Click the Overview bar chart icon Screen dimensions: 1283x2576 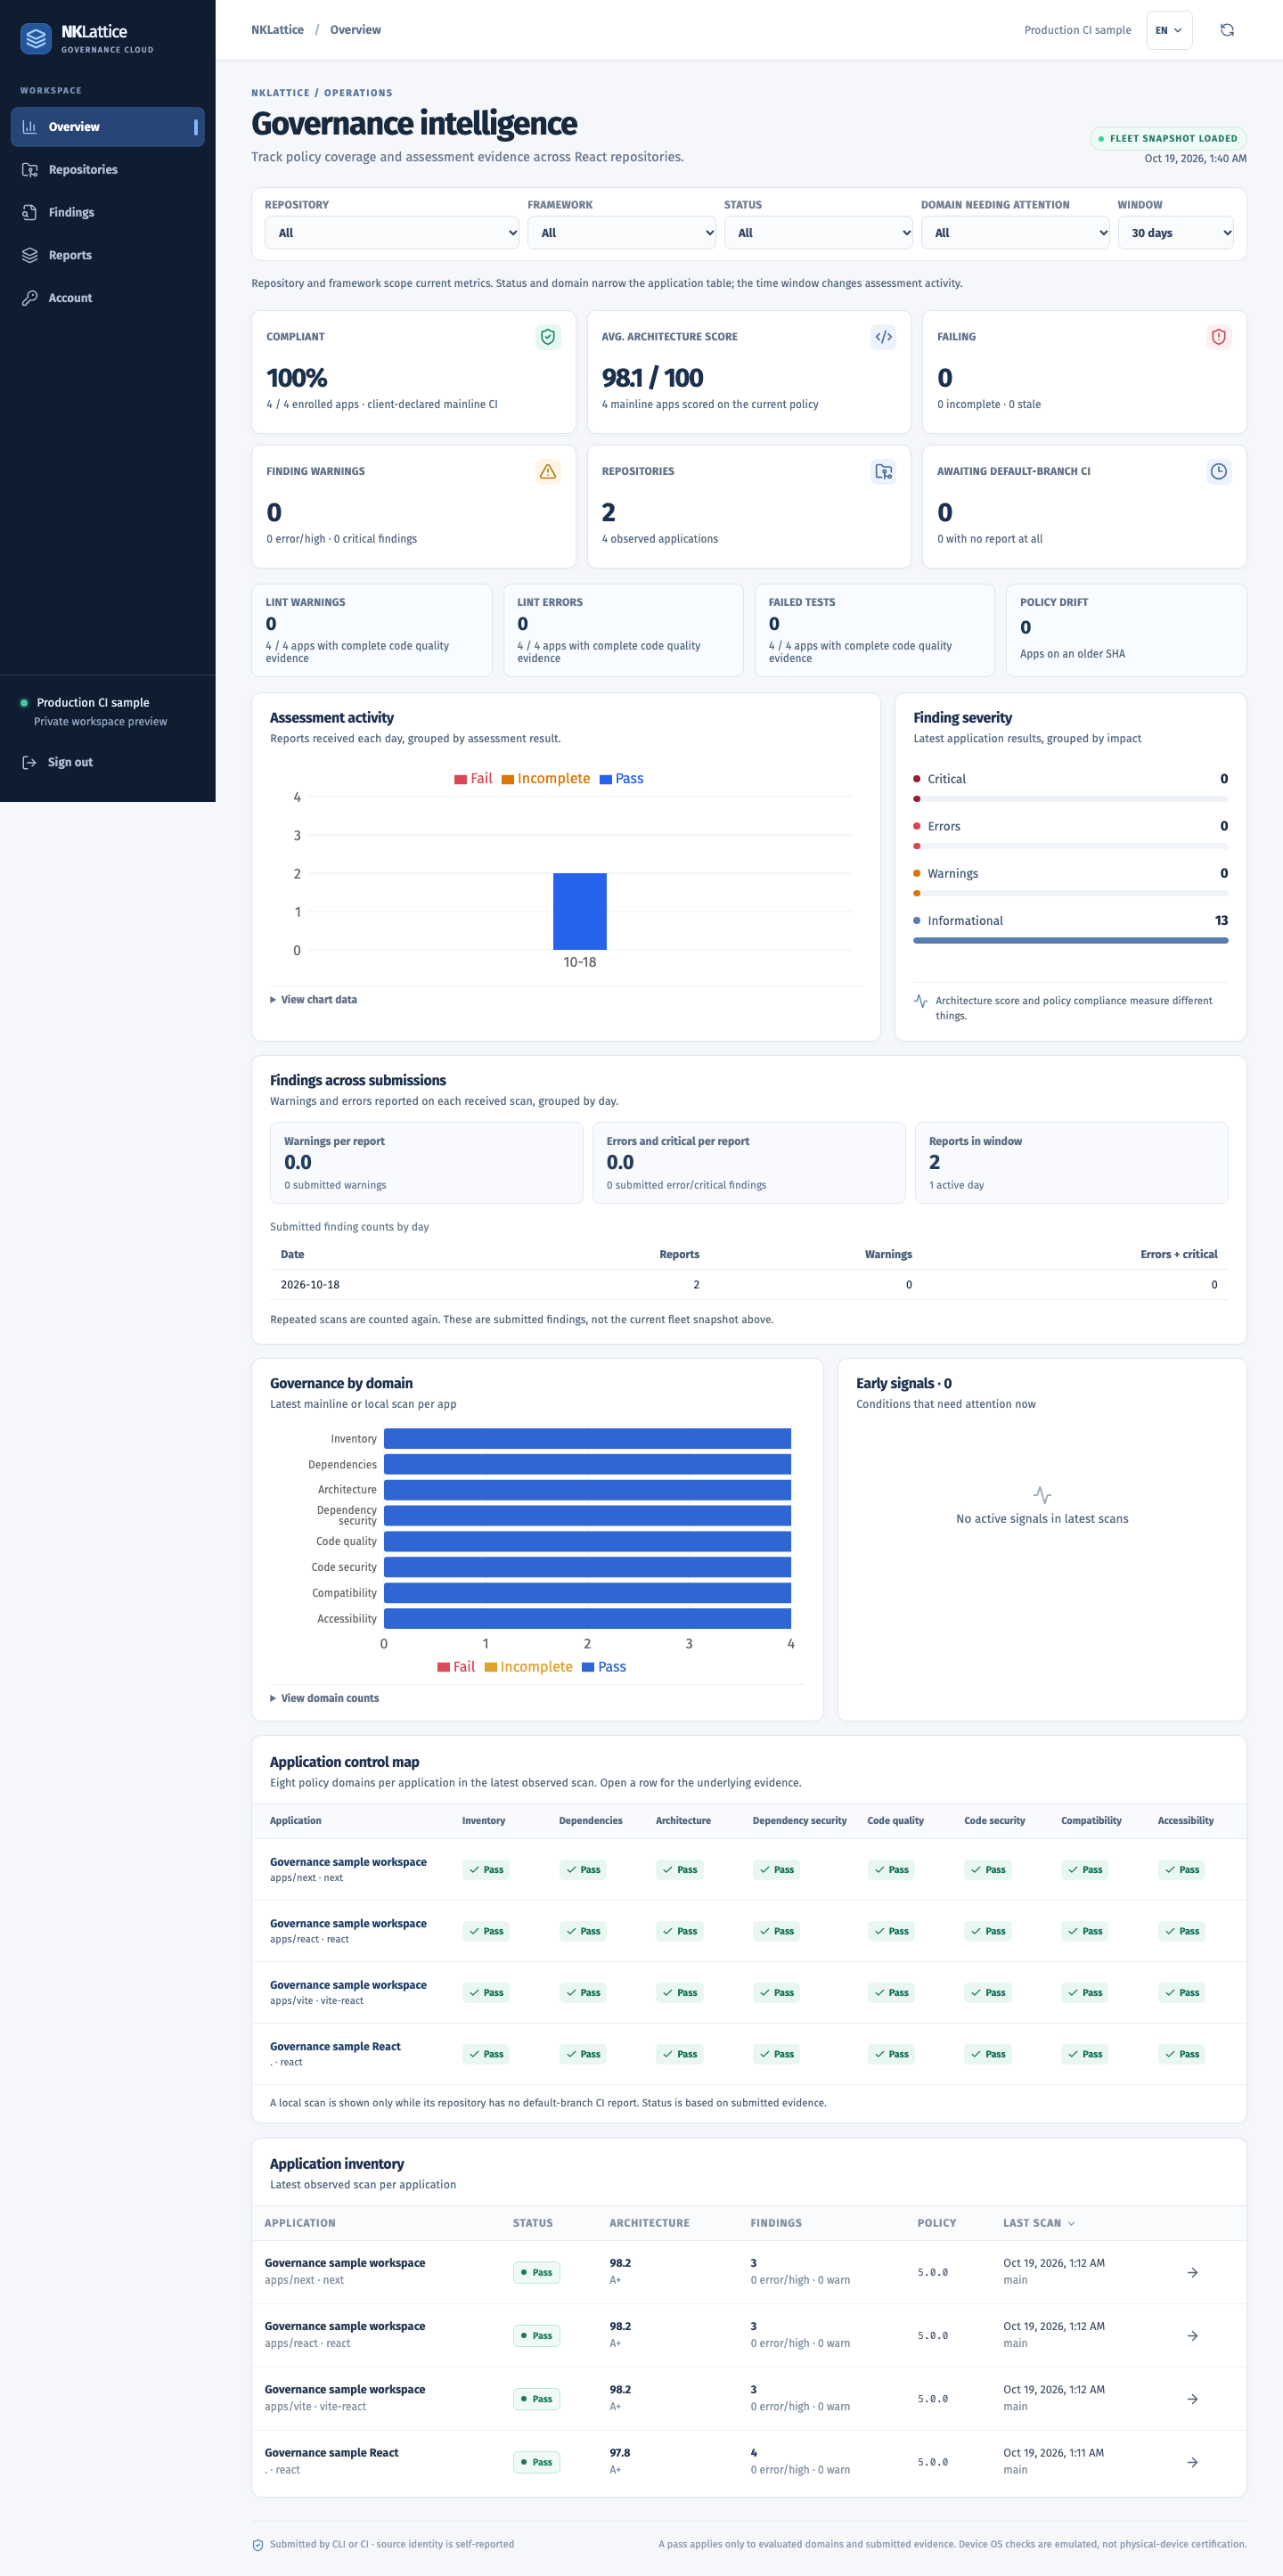pos(30,127)
